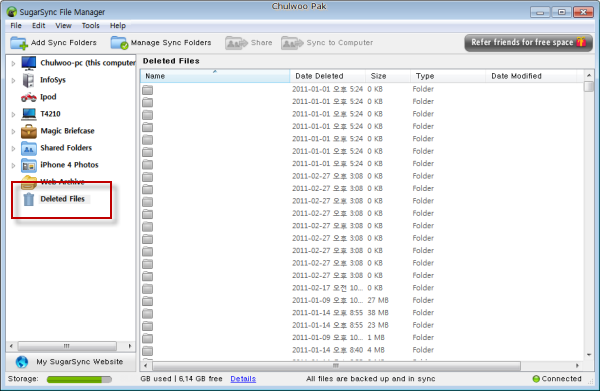Click the greyed Share toolbar icon
The height and width of the screenshot is (391, 600).
(x=236, y=43)
